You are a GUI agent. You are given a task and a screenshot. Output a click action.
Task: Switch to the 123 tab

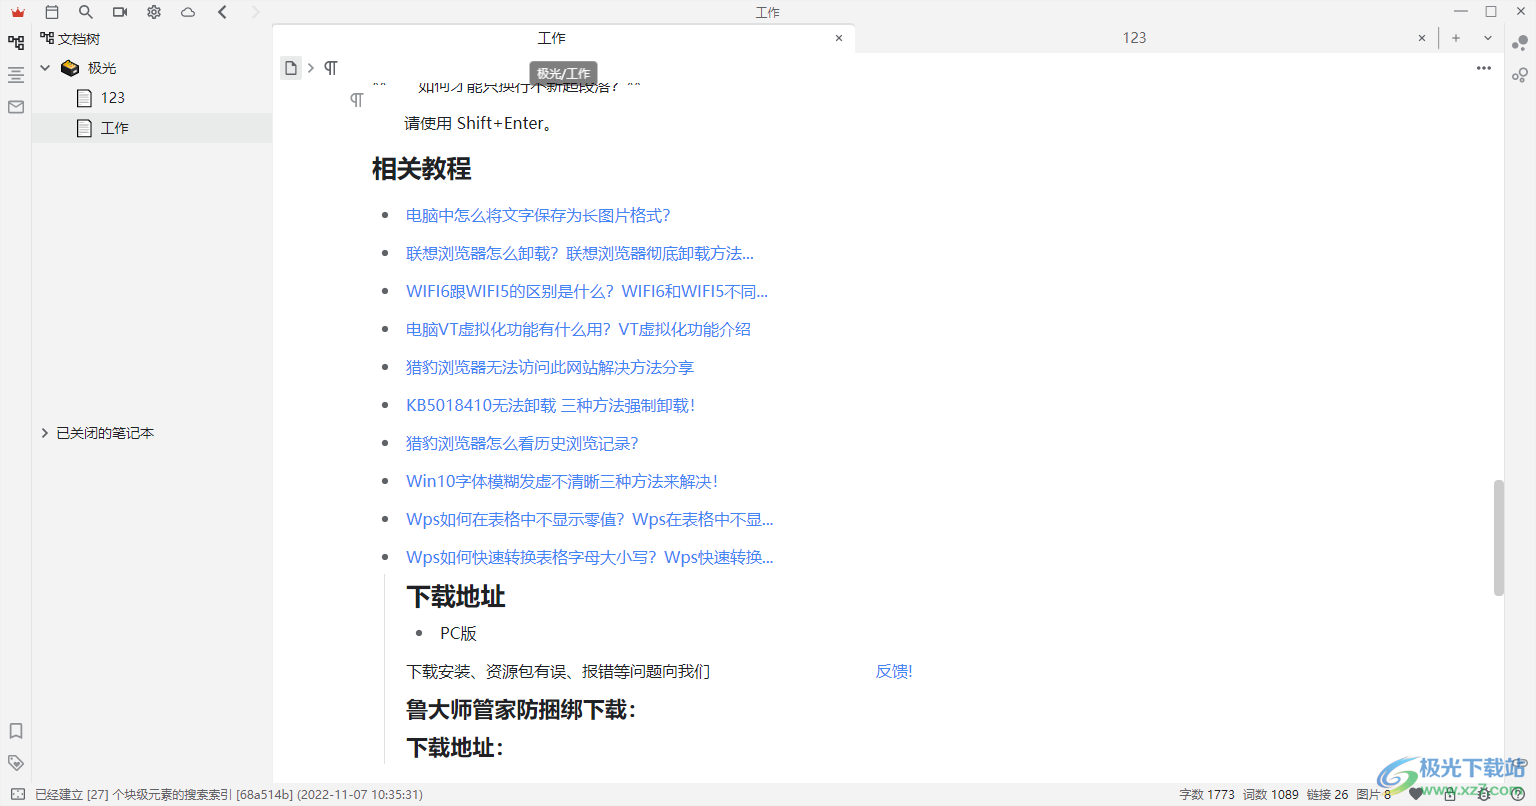pos(1134,37)
